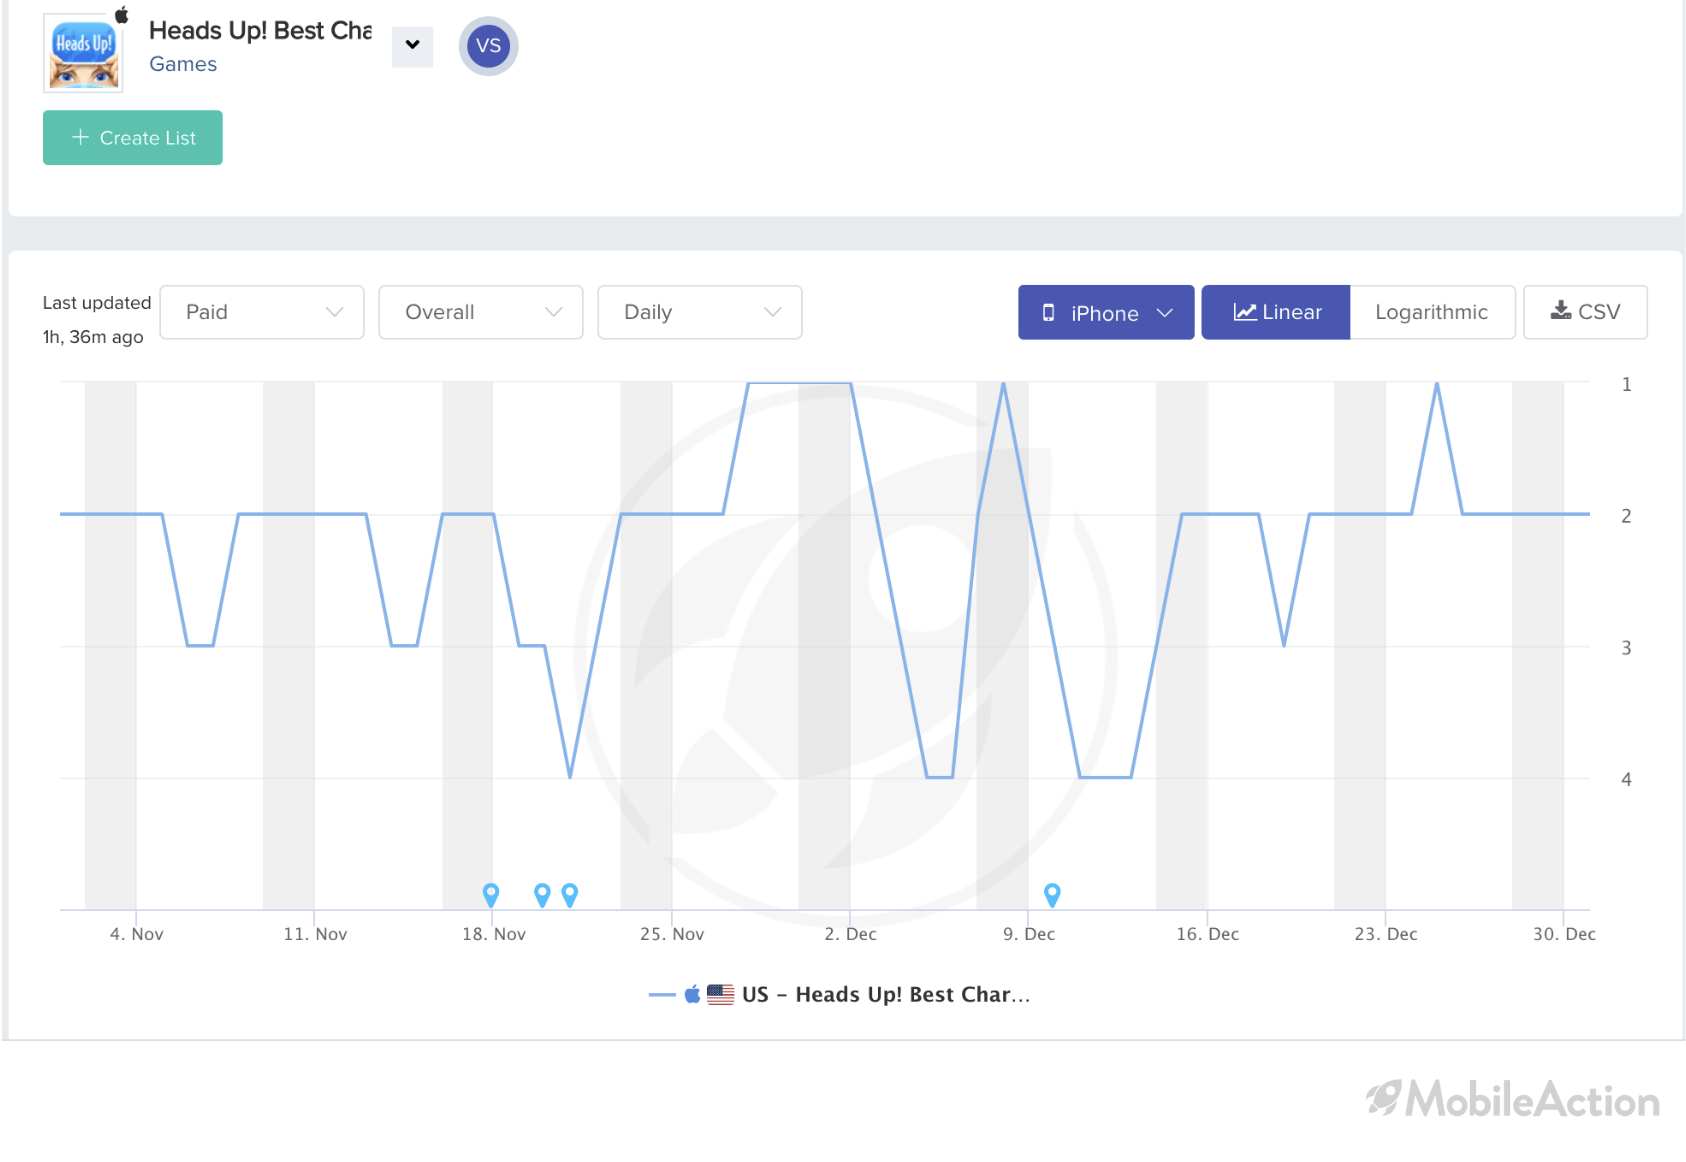Viewport: 1686px width, 1162px height.
Task: Click the plus icon in Create List
Action: pyautogui.click(x=81, y=137)
